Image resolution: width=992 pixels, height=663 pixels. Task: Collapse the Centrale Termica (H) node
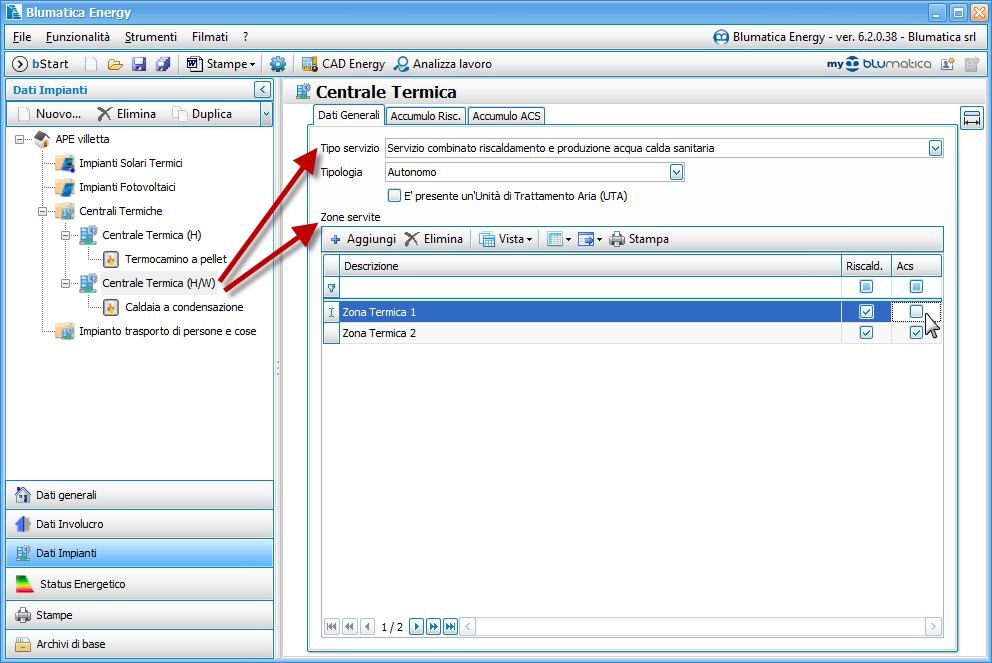(65, 235)
